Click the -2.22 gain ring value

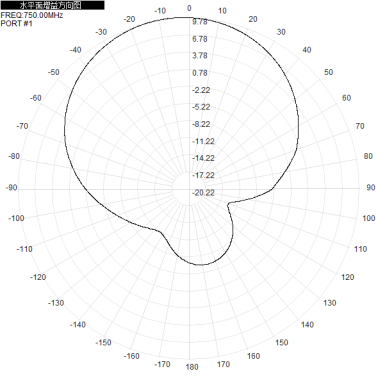pos(201,90)
